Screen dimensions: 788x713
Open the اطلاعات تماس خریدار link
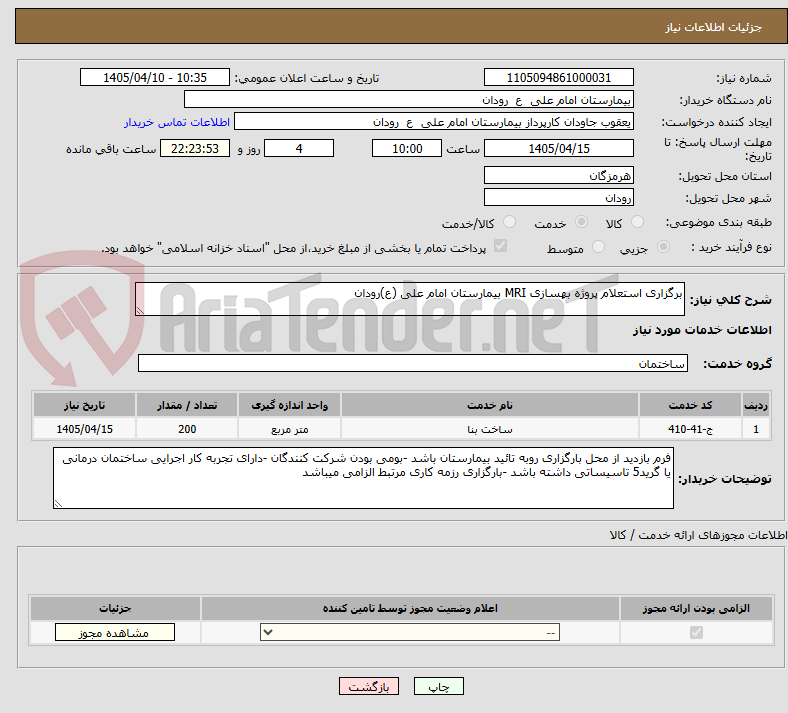pos(177,122)
